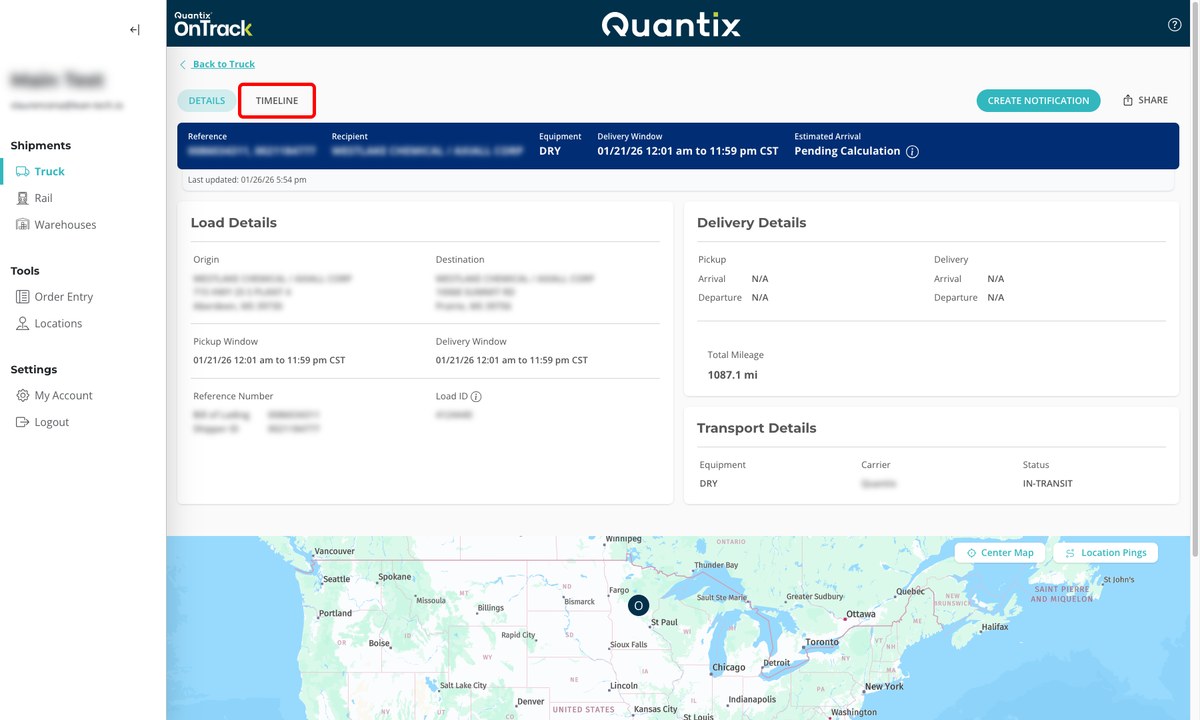Click the Create Notification button

click(x=1038, y=101)
